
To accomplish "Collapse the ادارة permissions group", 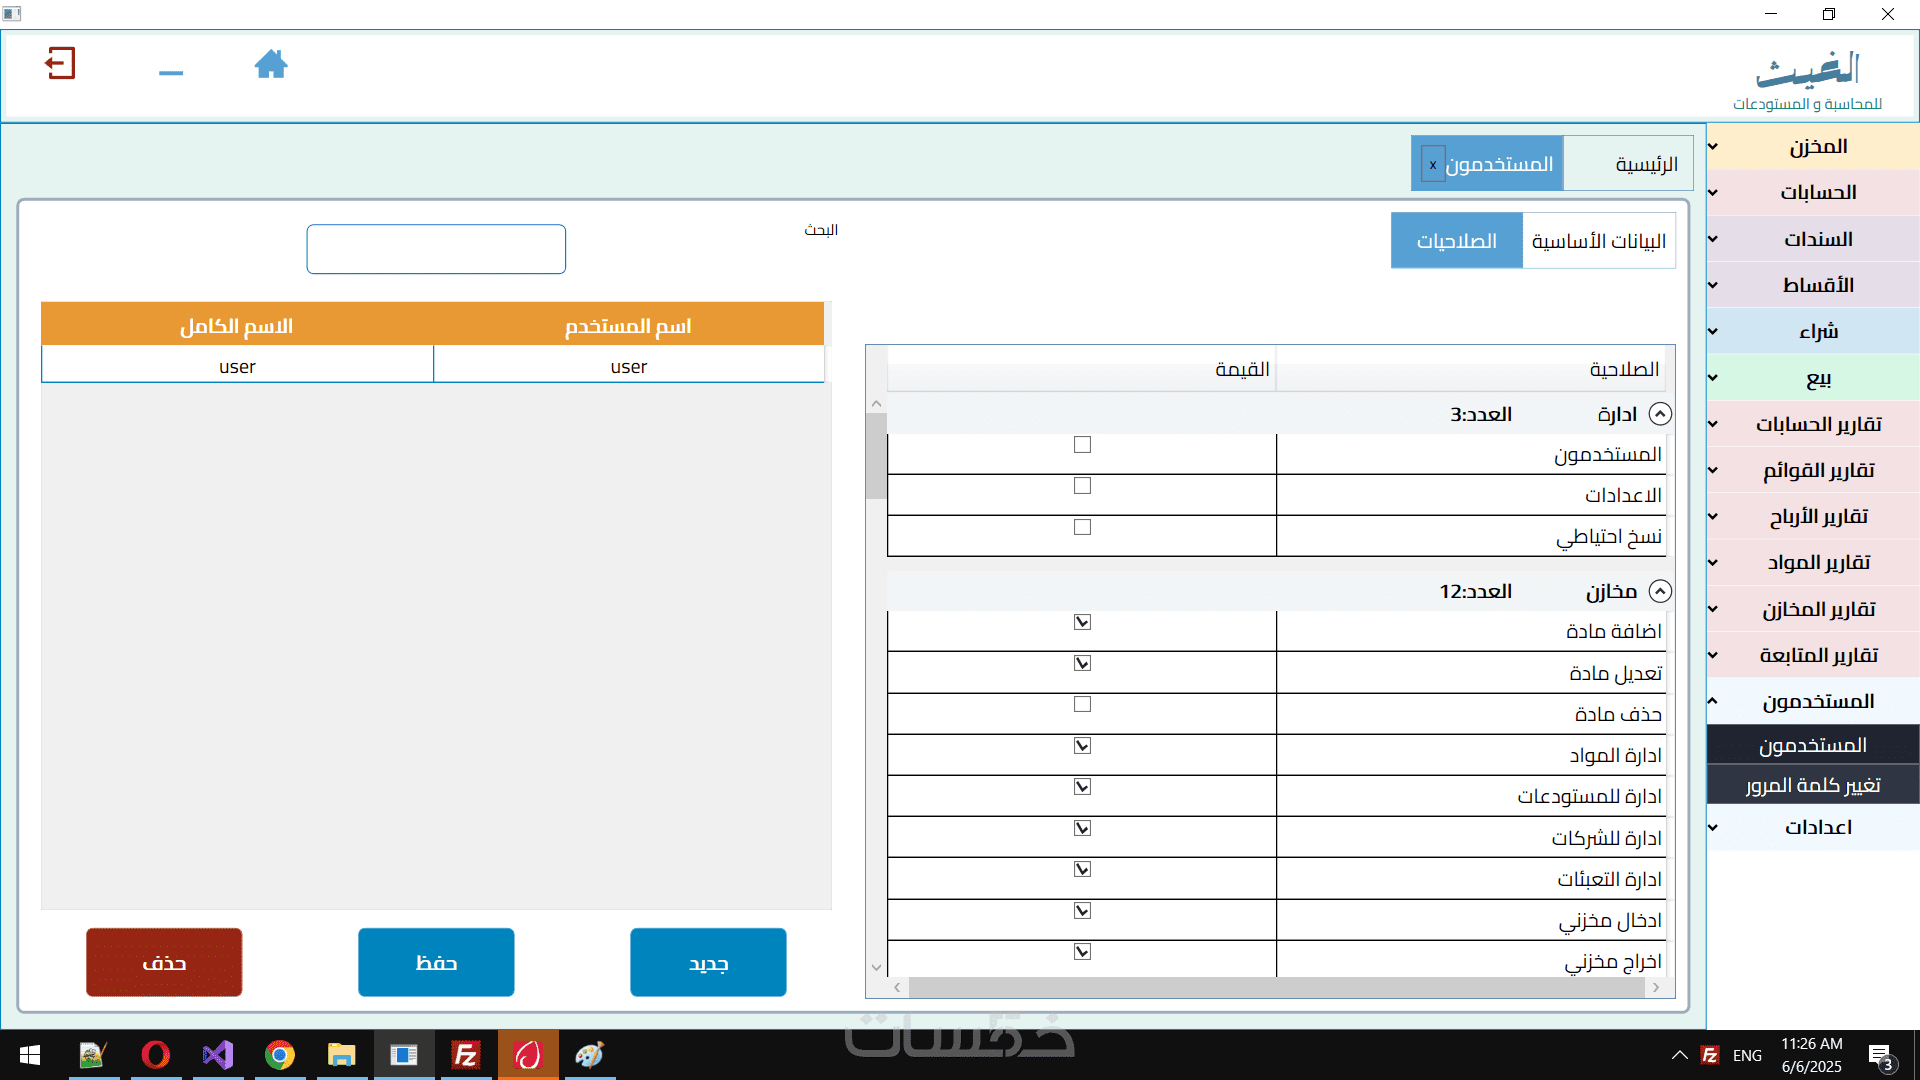I will [1660, 414].
